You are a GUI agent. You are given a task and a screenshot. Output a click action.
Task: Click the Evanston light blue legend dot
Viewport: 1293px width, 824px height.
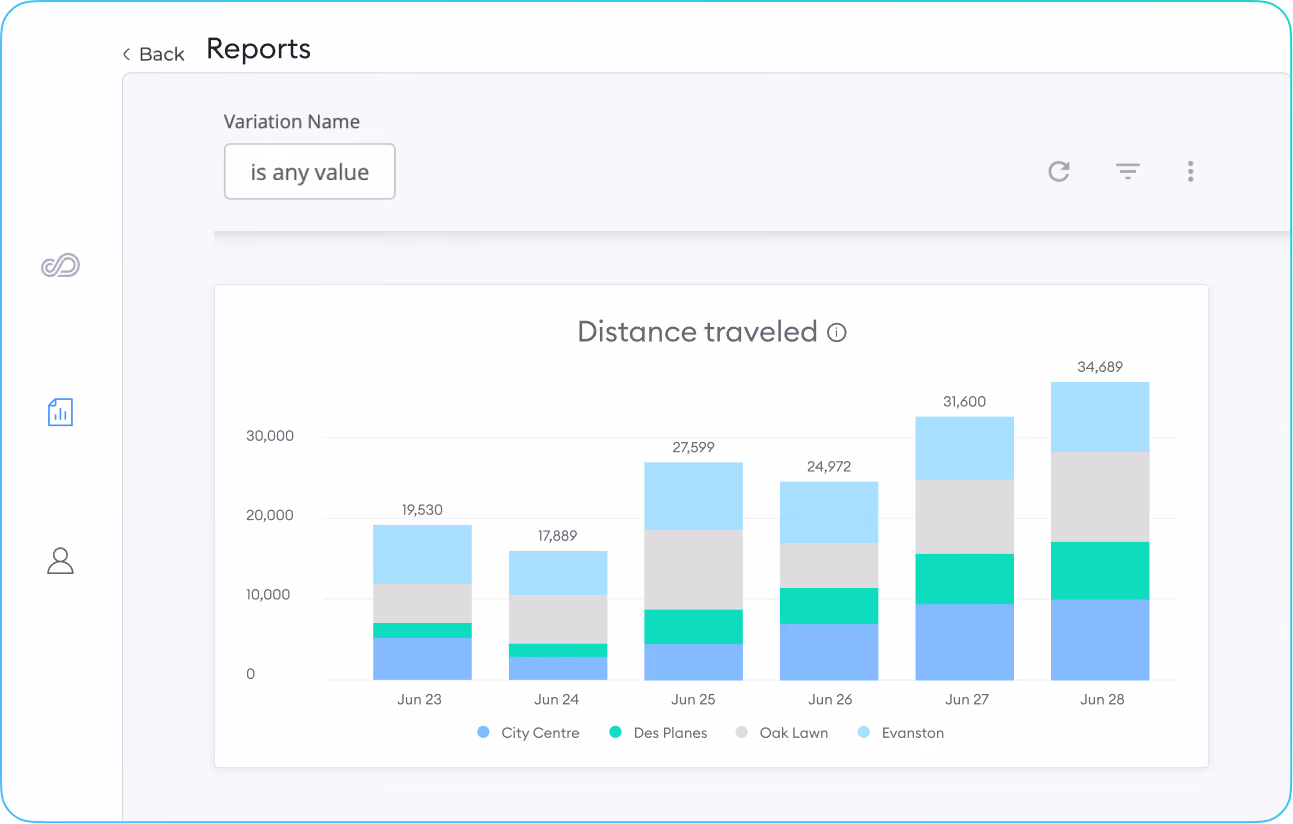864,733
